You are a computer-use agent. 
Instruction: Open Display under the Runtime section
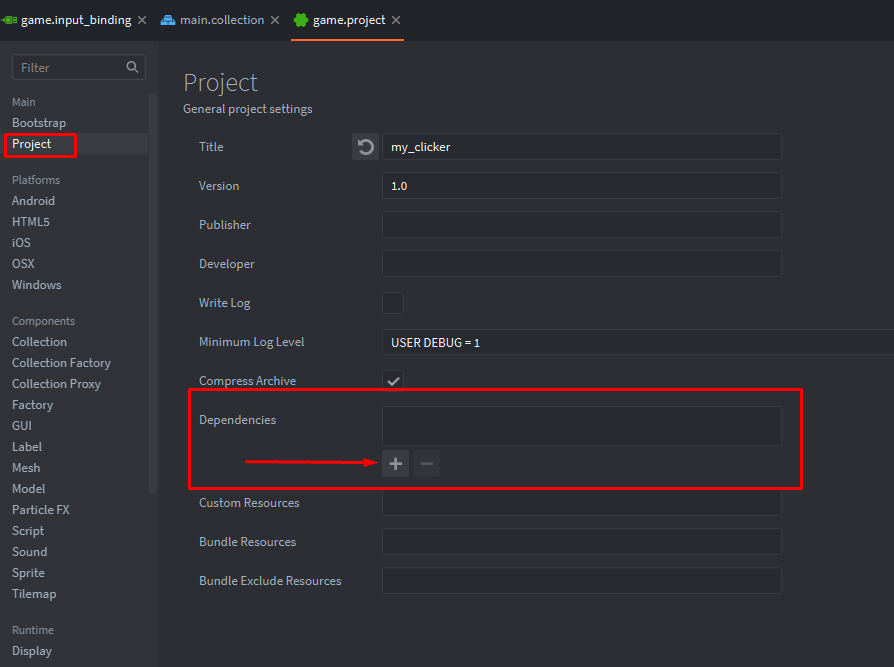coord(32,651)
